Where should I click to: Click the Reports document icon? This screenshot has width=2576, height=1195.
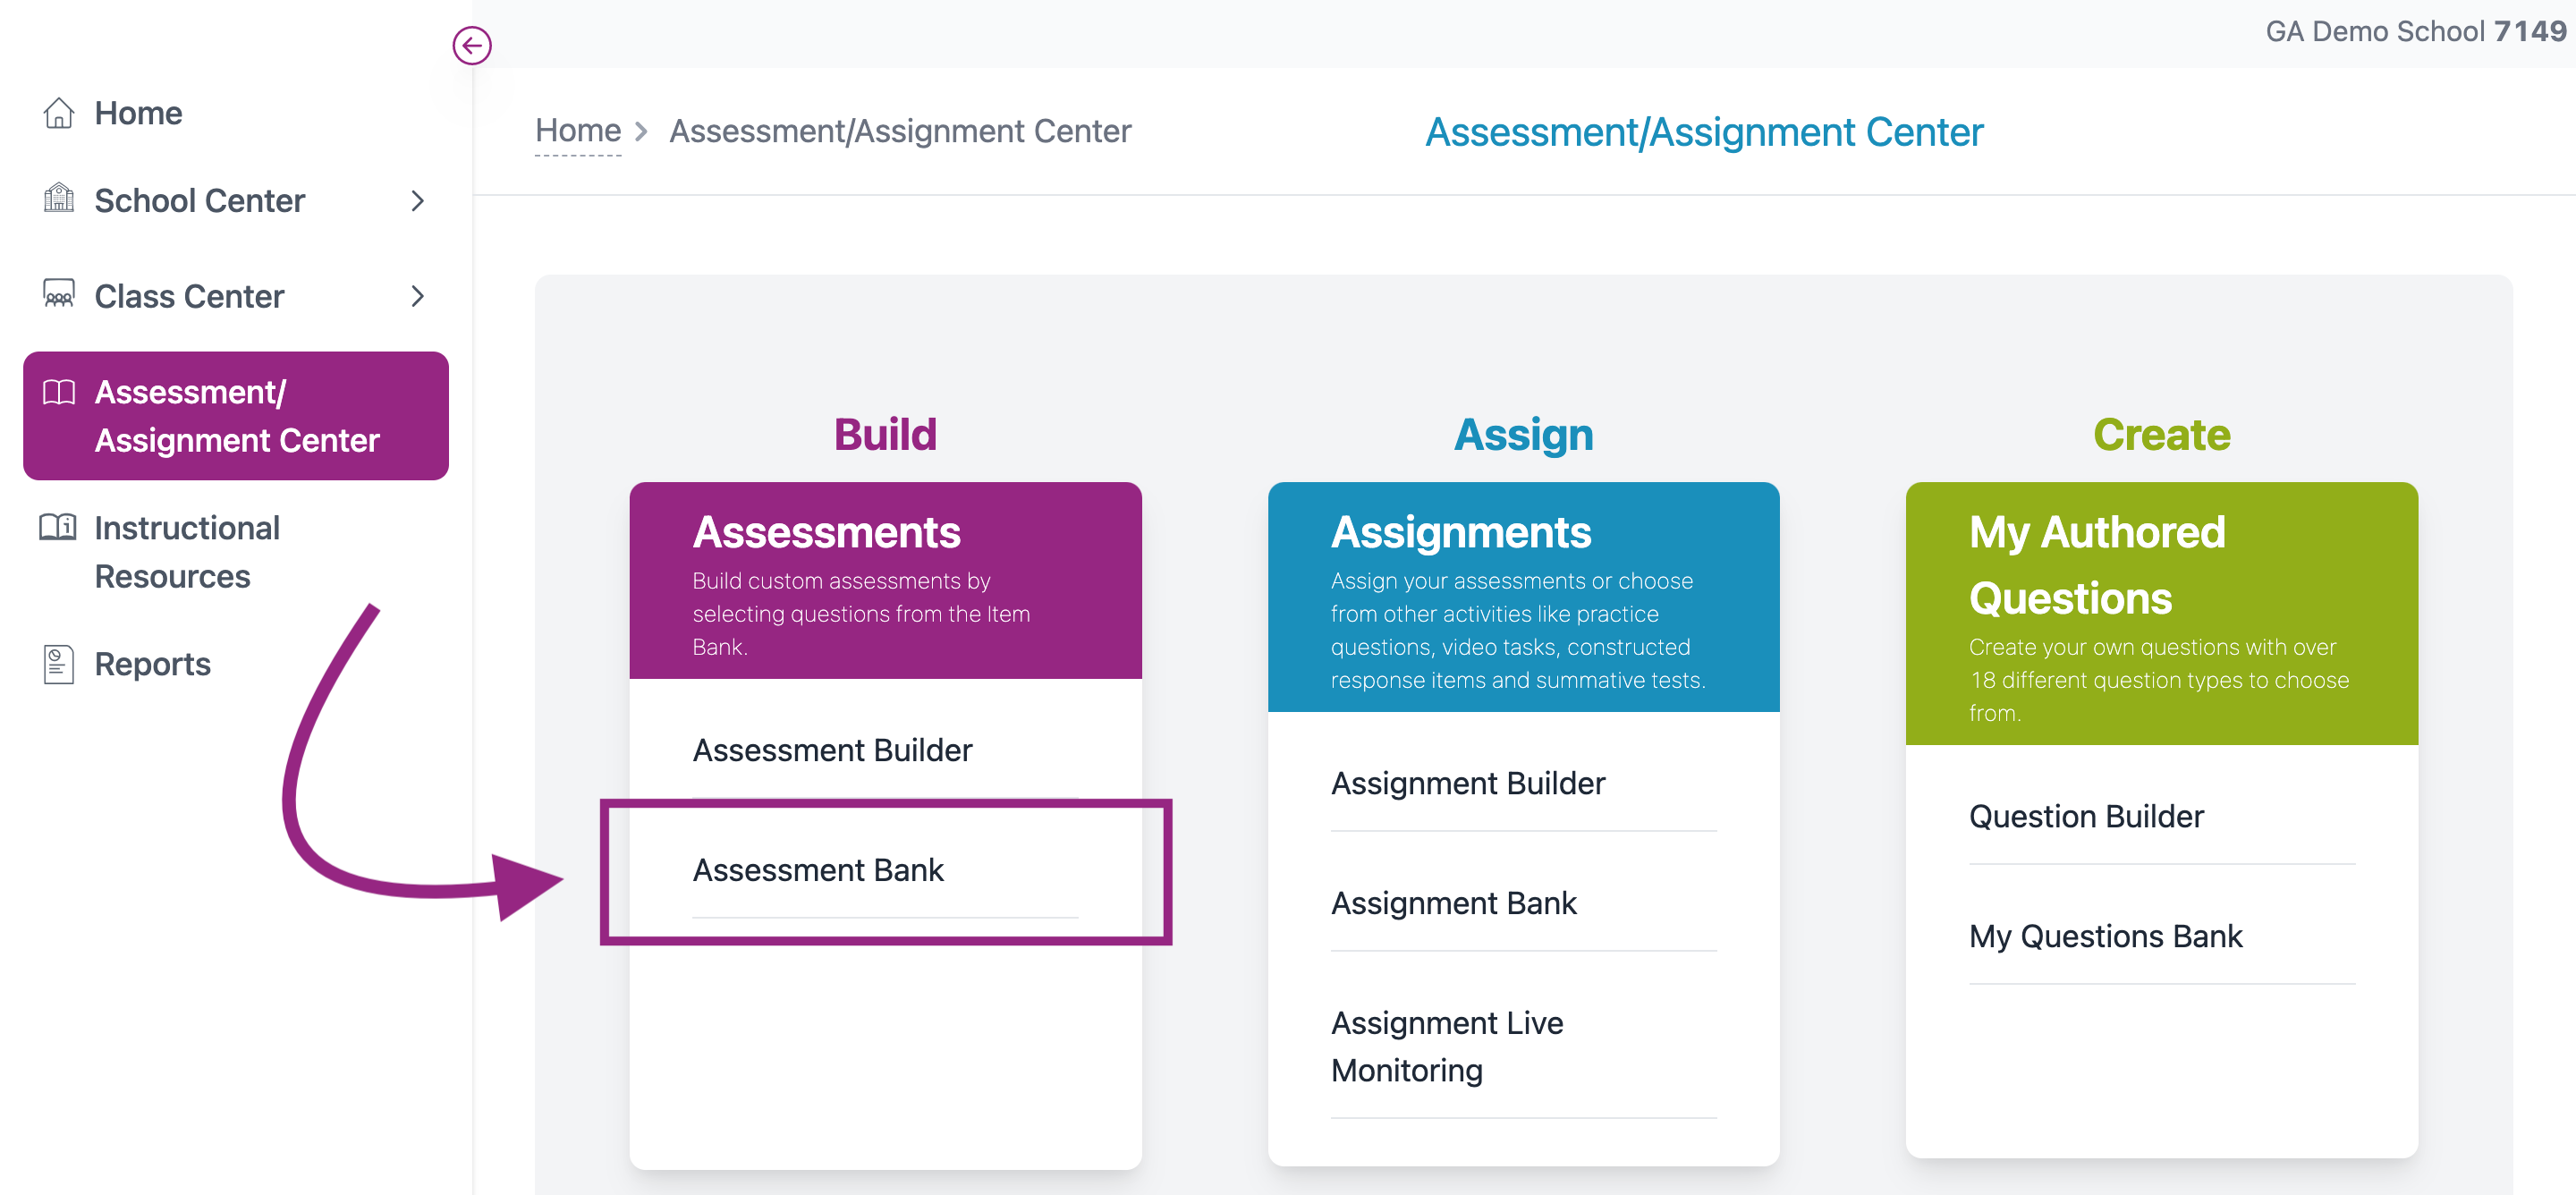coord(59,664)
